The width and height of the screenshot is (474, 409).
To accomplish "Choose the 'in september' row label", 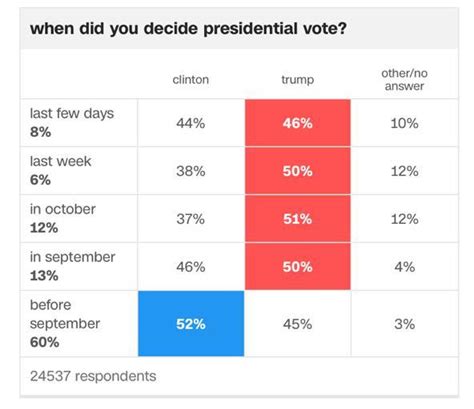I will (x=72, y=257).
